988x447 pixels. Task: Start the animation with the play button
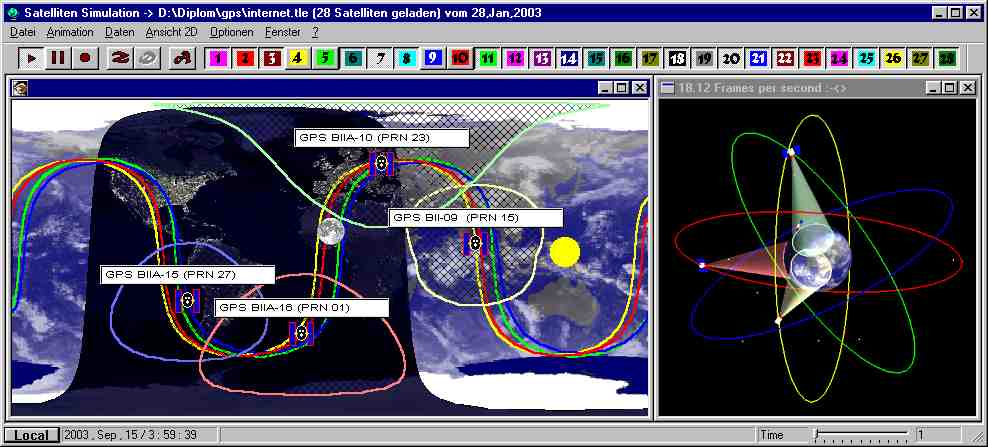[x=31, y=58]
